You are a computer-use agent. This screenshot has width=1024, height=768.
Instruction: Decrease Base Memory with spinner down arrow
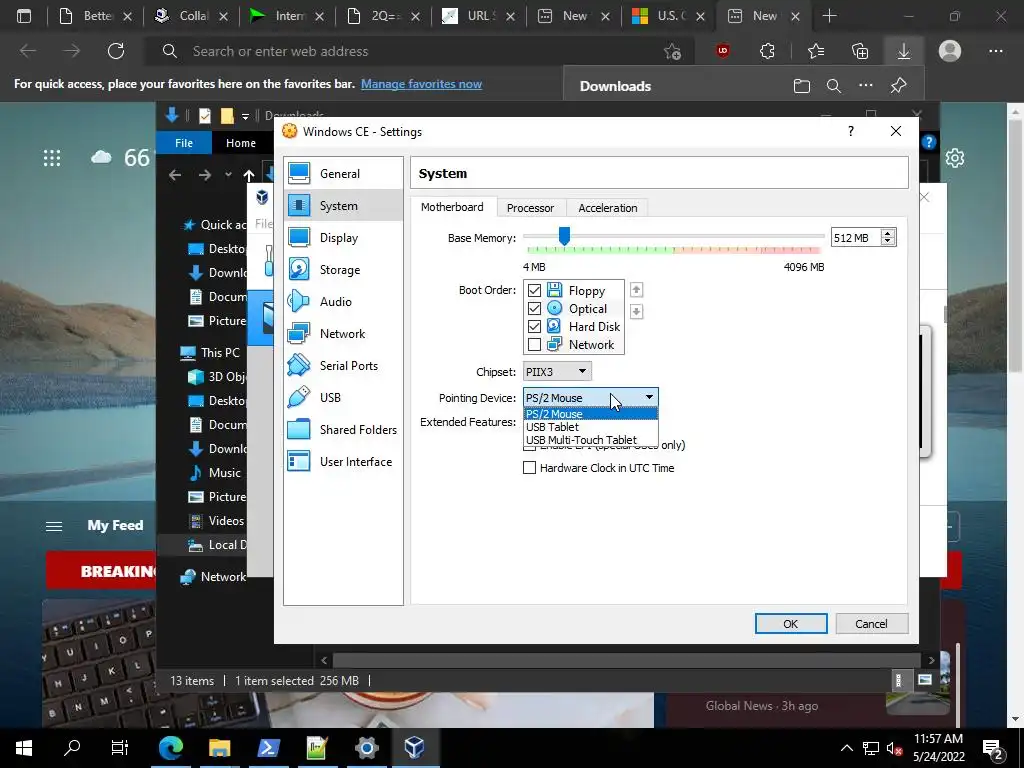888,242
